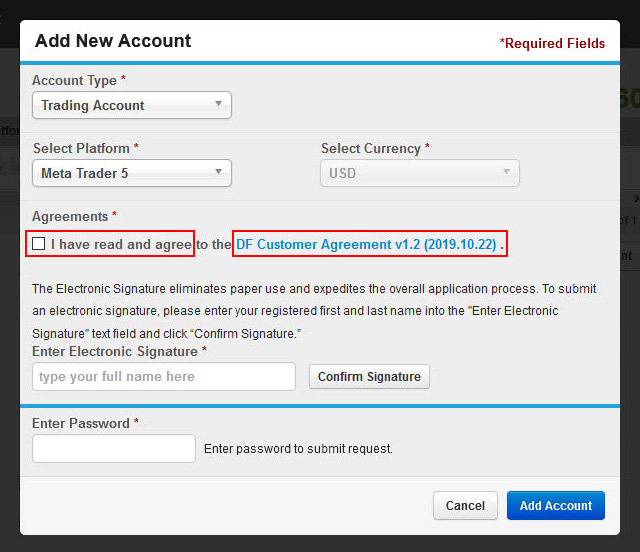
Task: Submit with the blue Add Account button
Action: [x=556, y=505]
